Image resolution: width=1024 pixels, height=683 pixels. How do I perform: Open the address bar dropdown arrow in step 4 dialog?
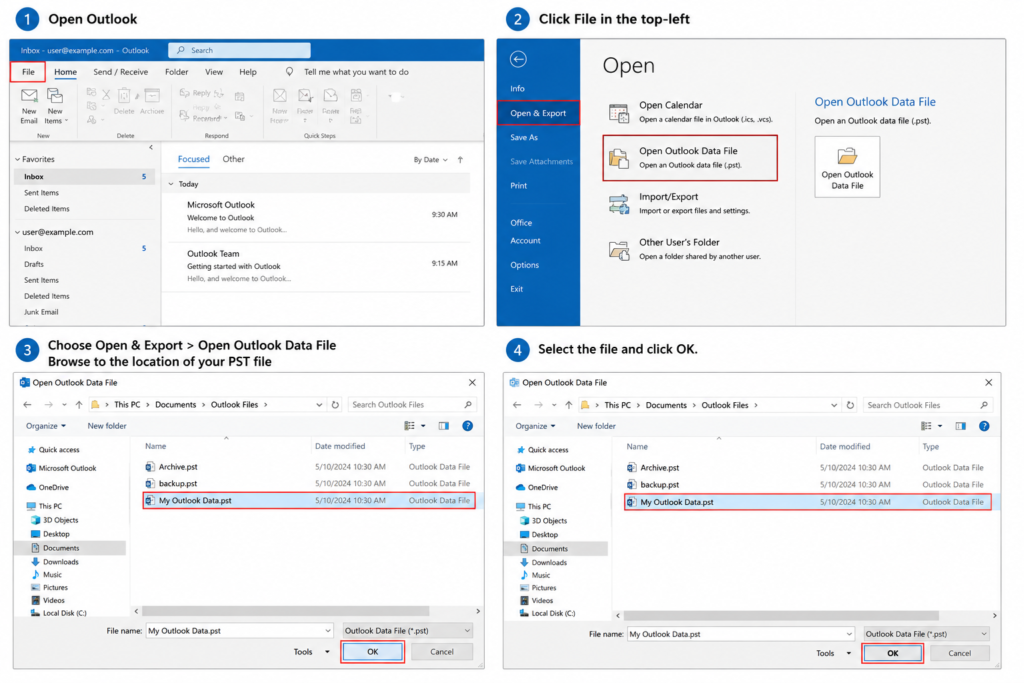[834, 405]
